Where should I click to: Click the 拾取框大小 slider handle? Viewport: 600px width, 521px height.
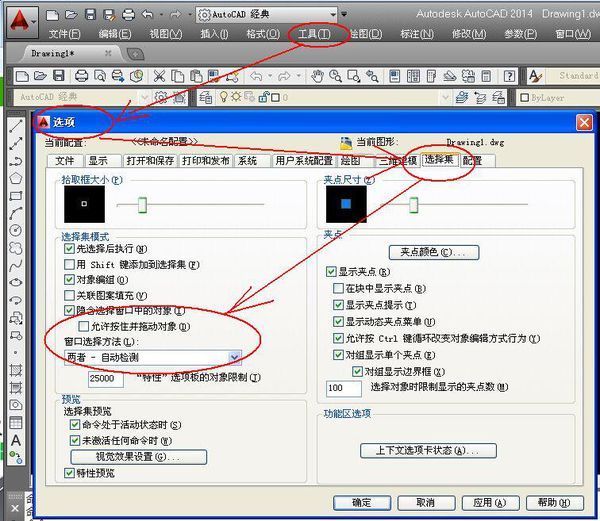(142, 205)
